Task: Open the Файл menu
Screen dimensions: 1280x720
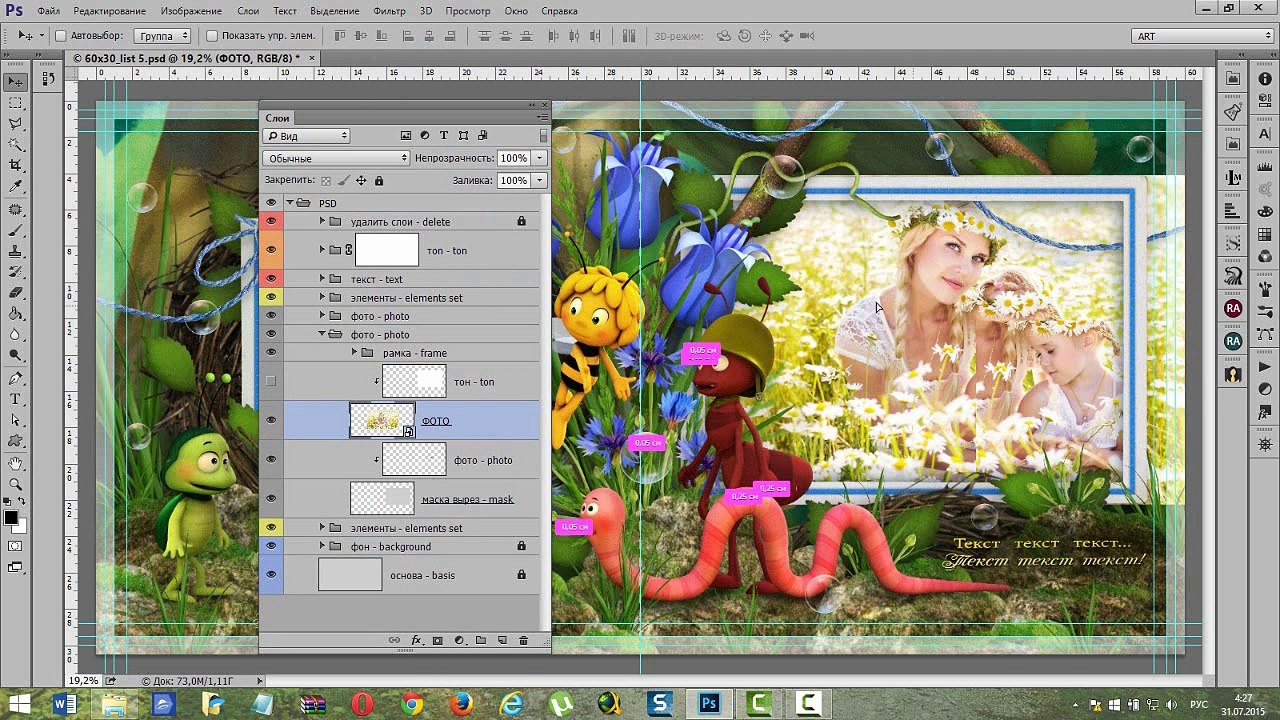Action: [48, 11]
